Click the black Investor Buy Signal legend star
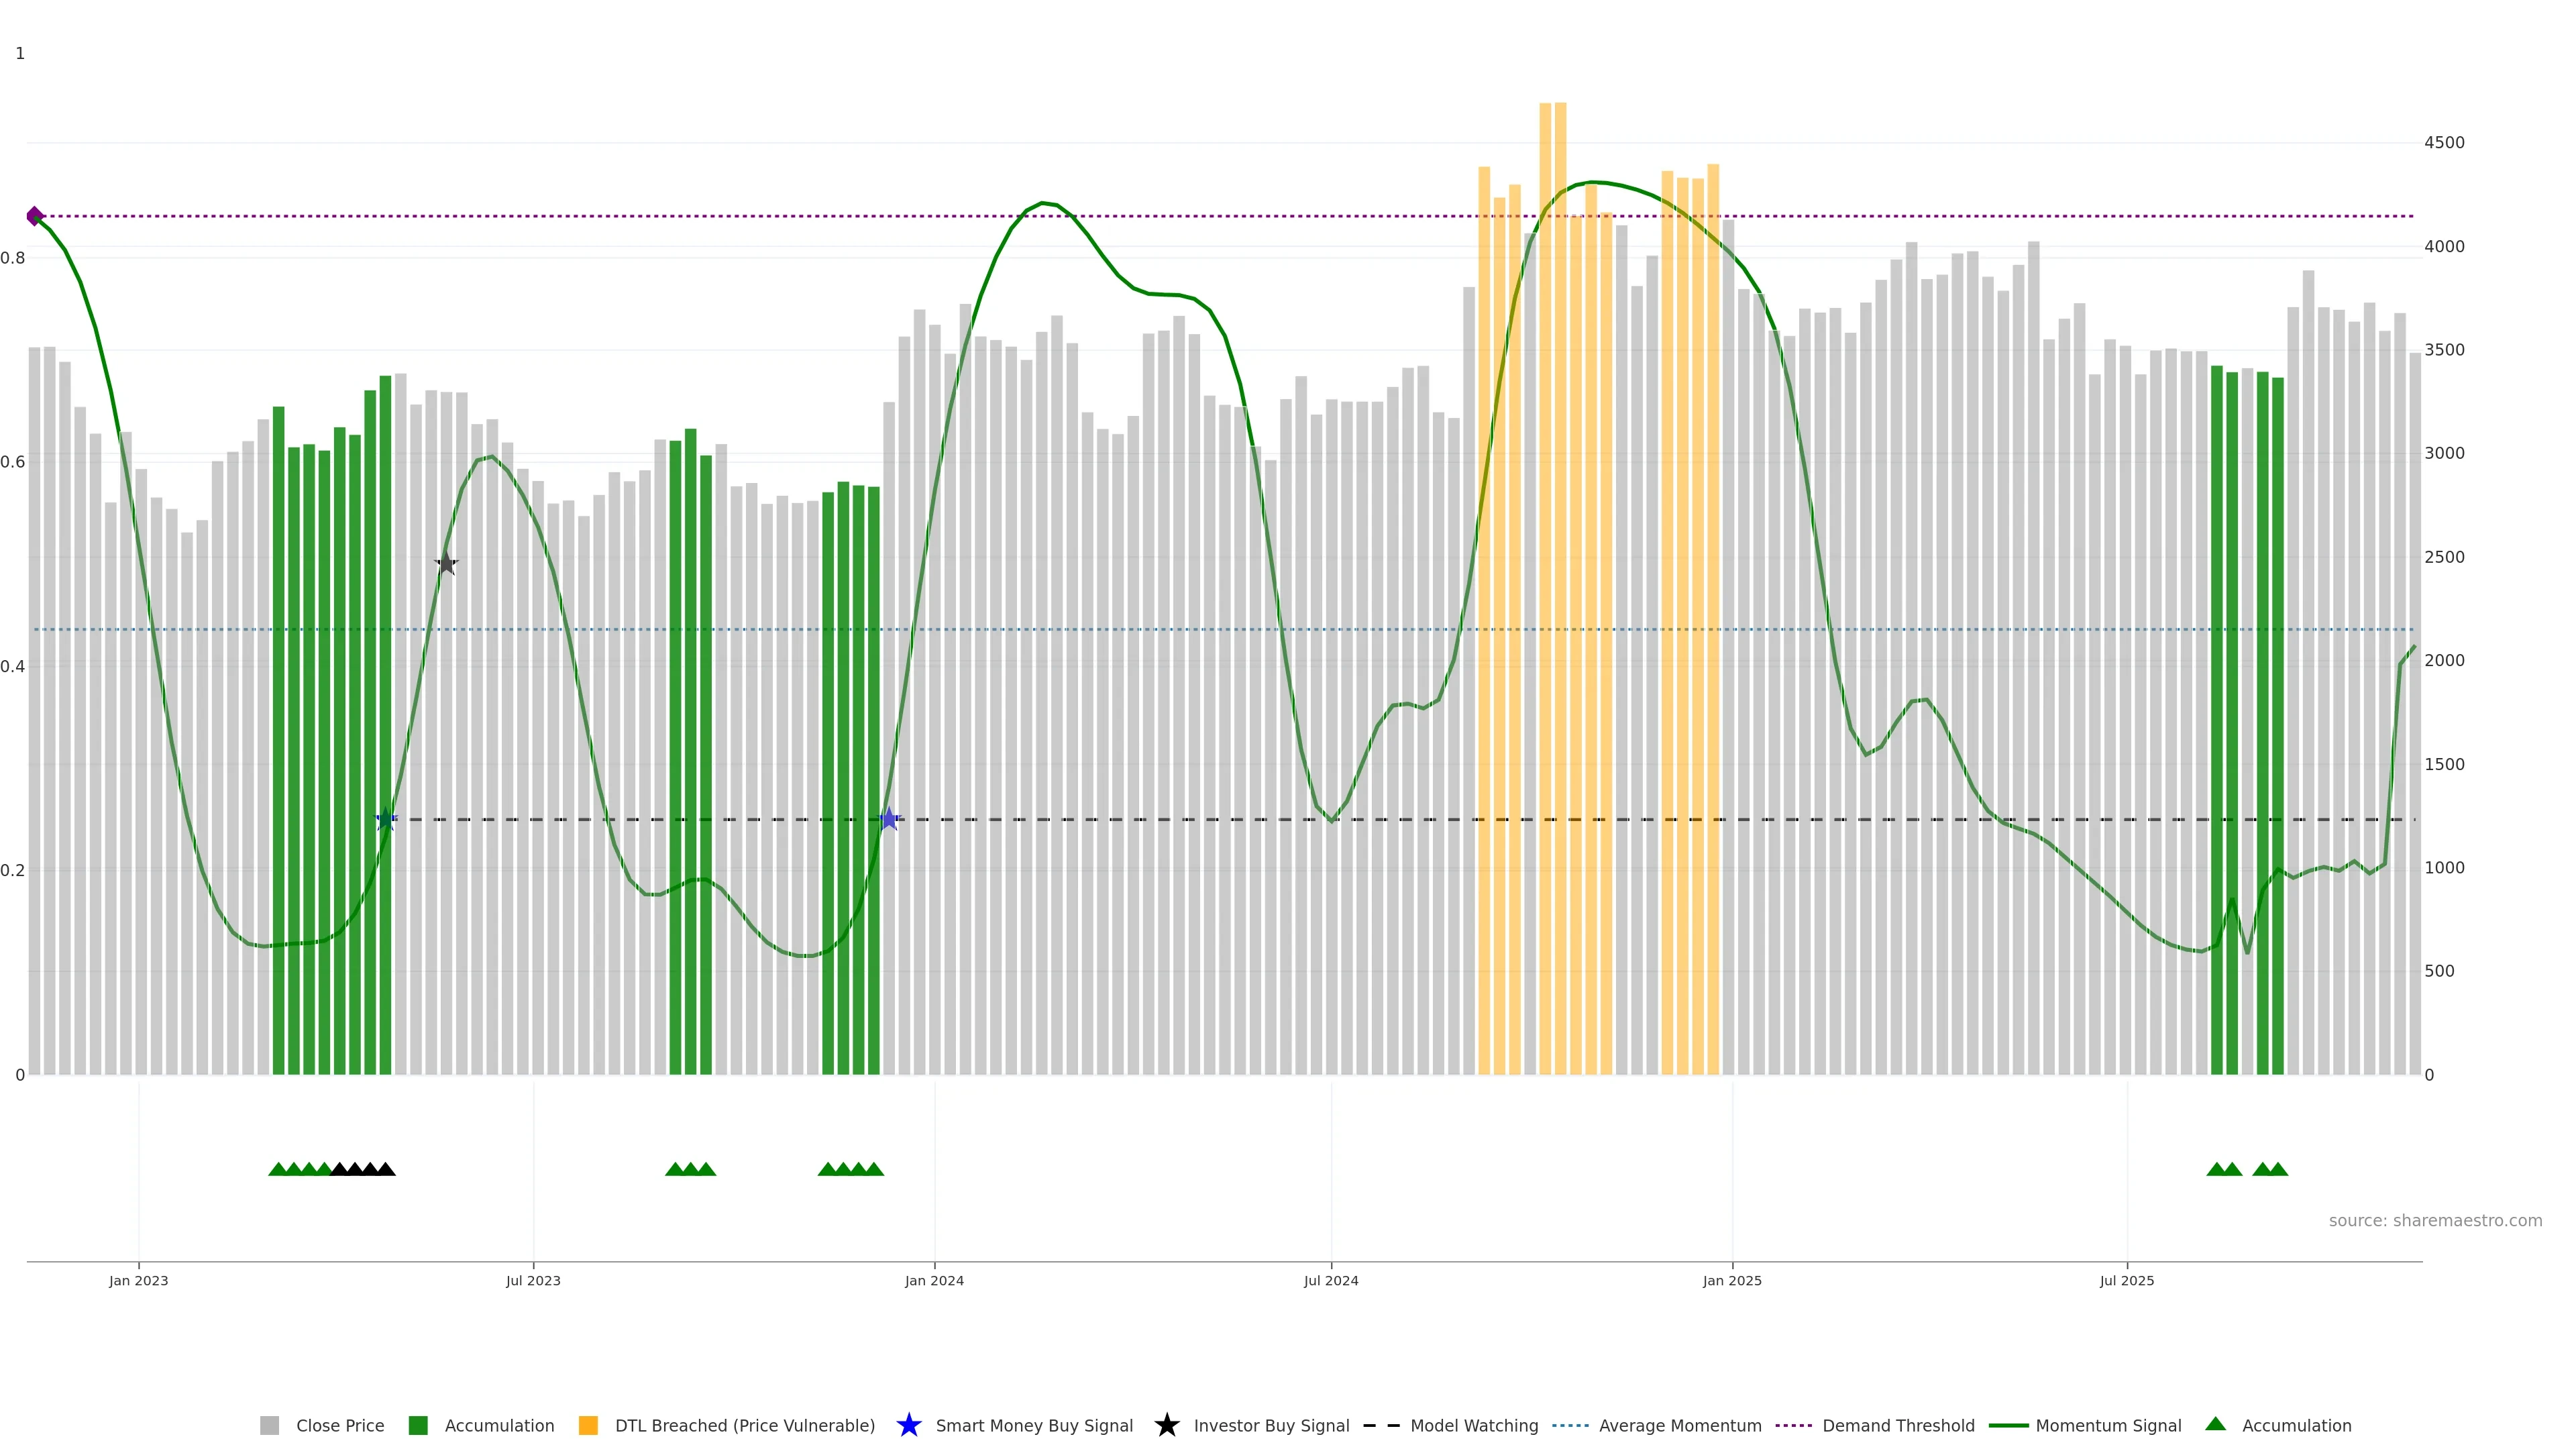The height and width of the screenshot is (1449, 2576). 1166,1425
